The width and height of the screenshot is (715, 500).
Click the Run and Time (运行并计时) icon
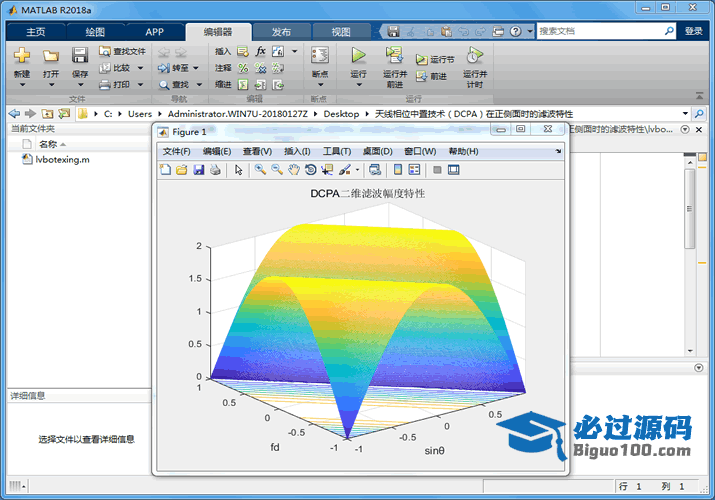click(x=475, y=56)
